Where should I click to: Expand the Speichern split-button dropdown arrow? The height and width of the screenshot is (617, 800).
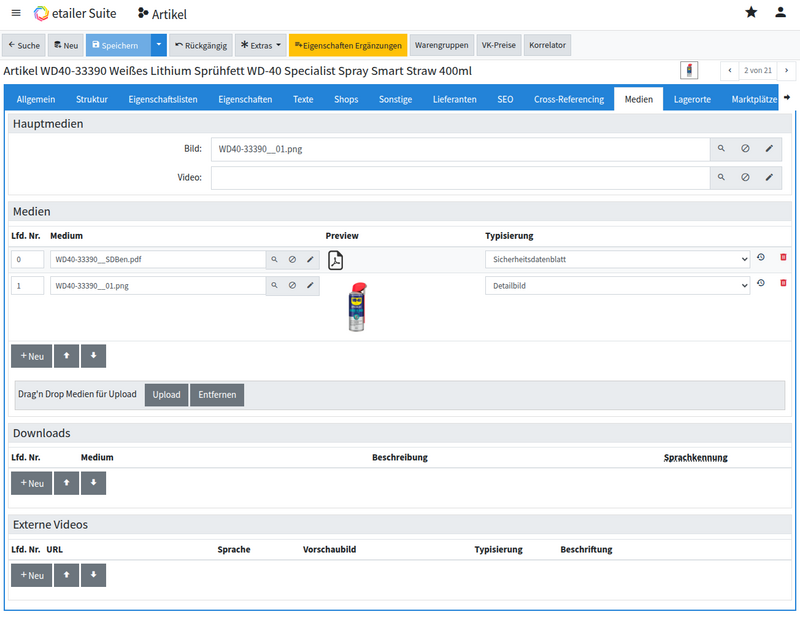[158, 45]
